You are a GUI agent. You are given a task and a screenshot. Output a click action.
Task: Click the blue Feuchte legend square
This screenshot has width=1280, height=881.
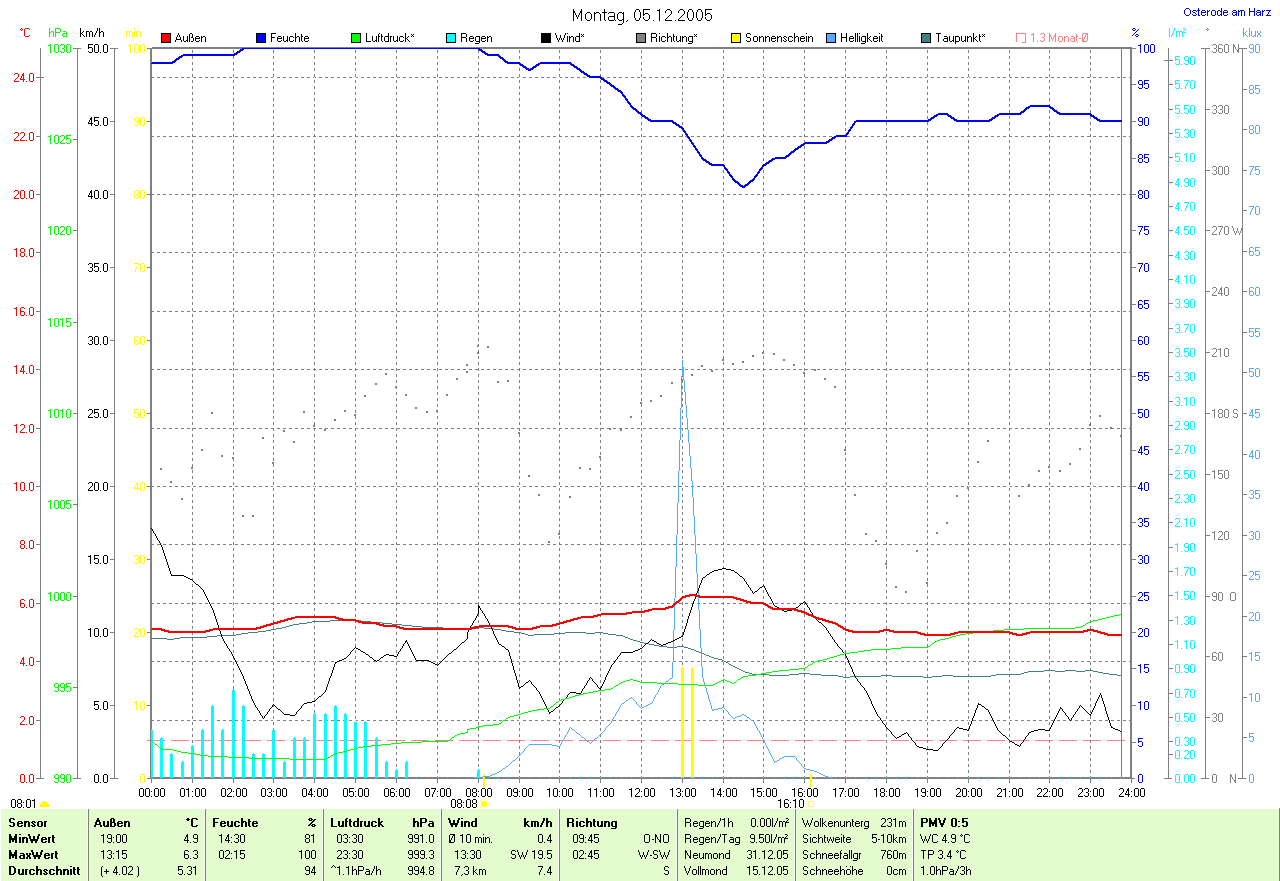261,38
